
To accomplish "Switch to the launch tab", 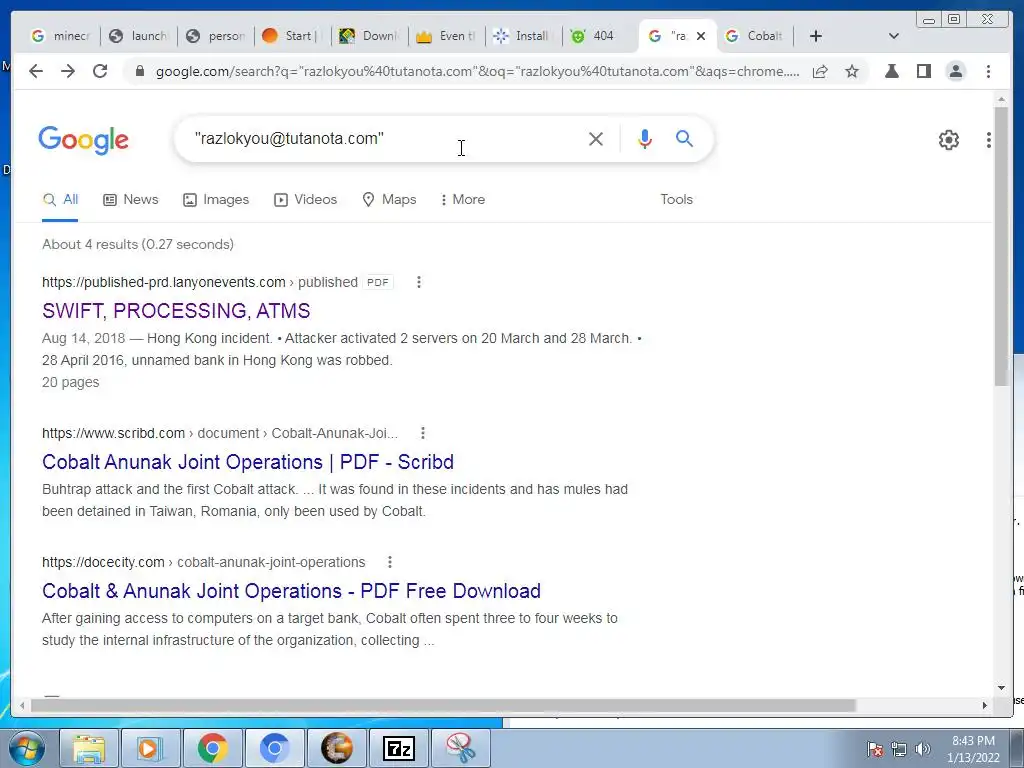I will click(x=138, y=36).
